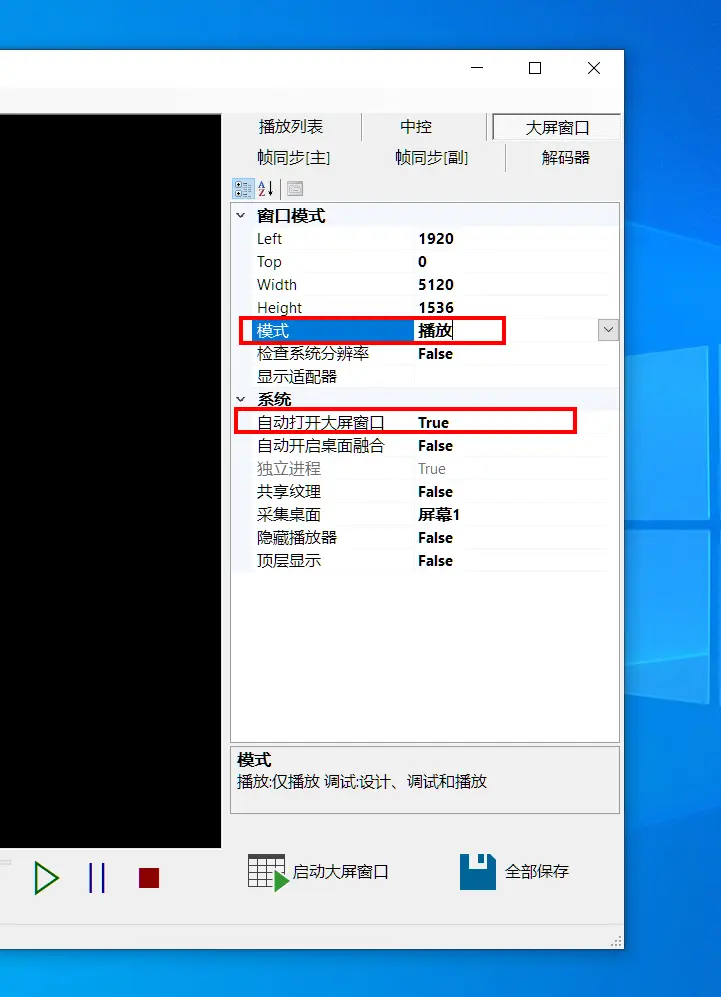This screenshot has width=721, height=997.
Task: Switch to the 播放列表 tab
Action: tap(291, 127)
